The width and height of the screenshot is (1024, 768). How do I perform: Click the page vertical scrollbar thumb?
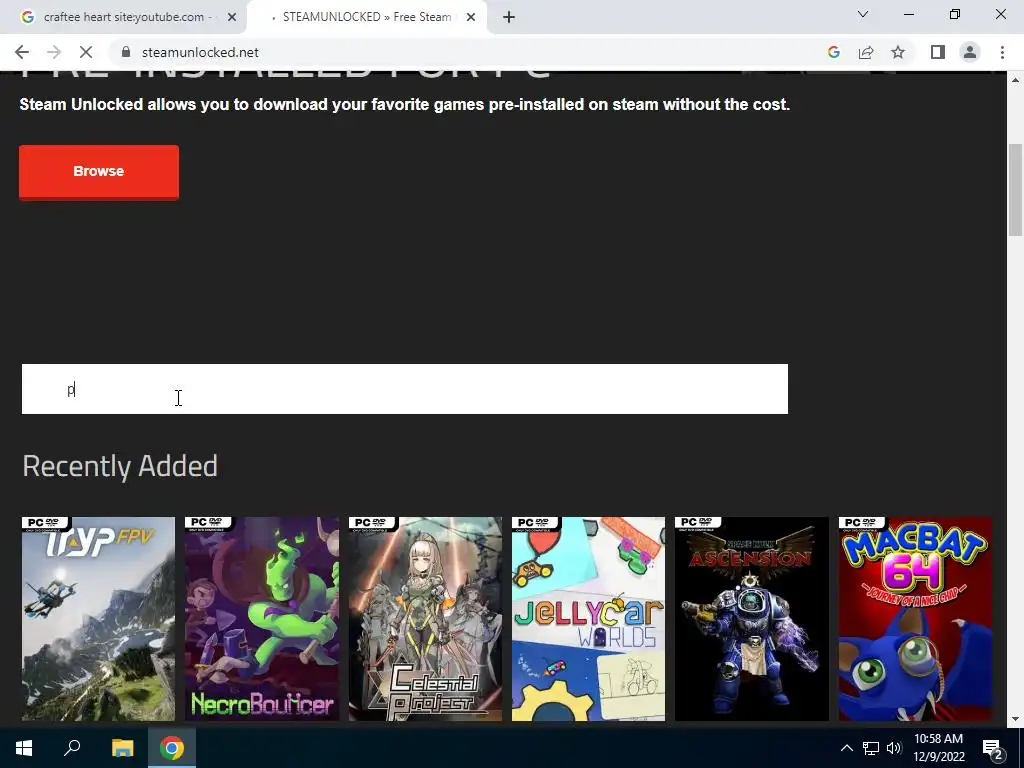(1015, 189)
